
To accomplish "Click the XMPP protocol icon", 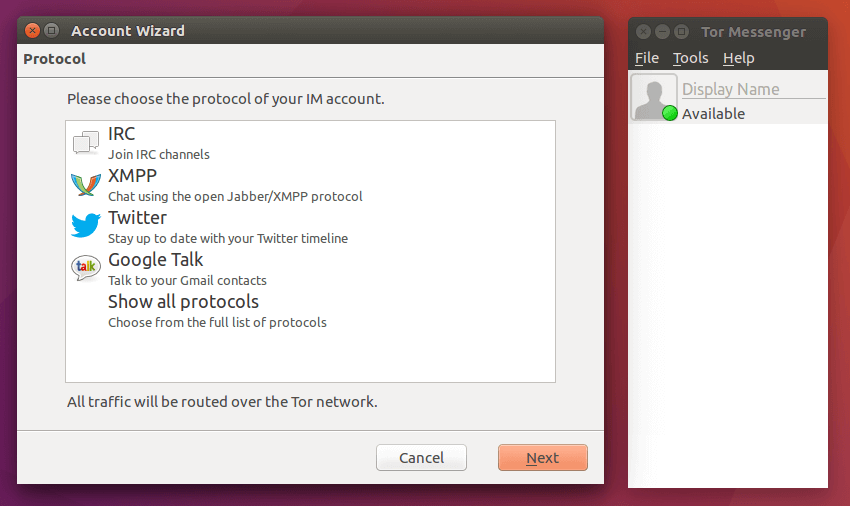I will click(86, 185).
